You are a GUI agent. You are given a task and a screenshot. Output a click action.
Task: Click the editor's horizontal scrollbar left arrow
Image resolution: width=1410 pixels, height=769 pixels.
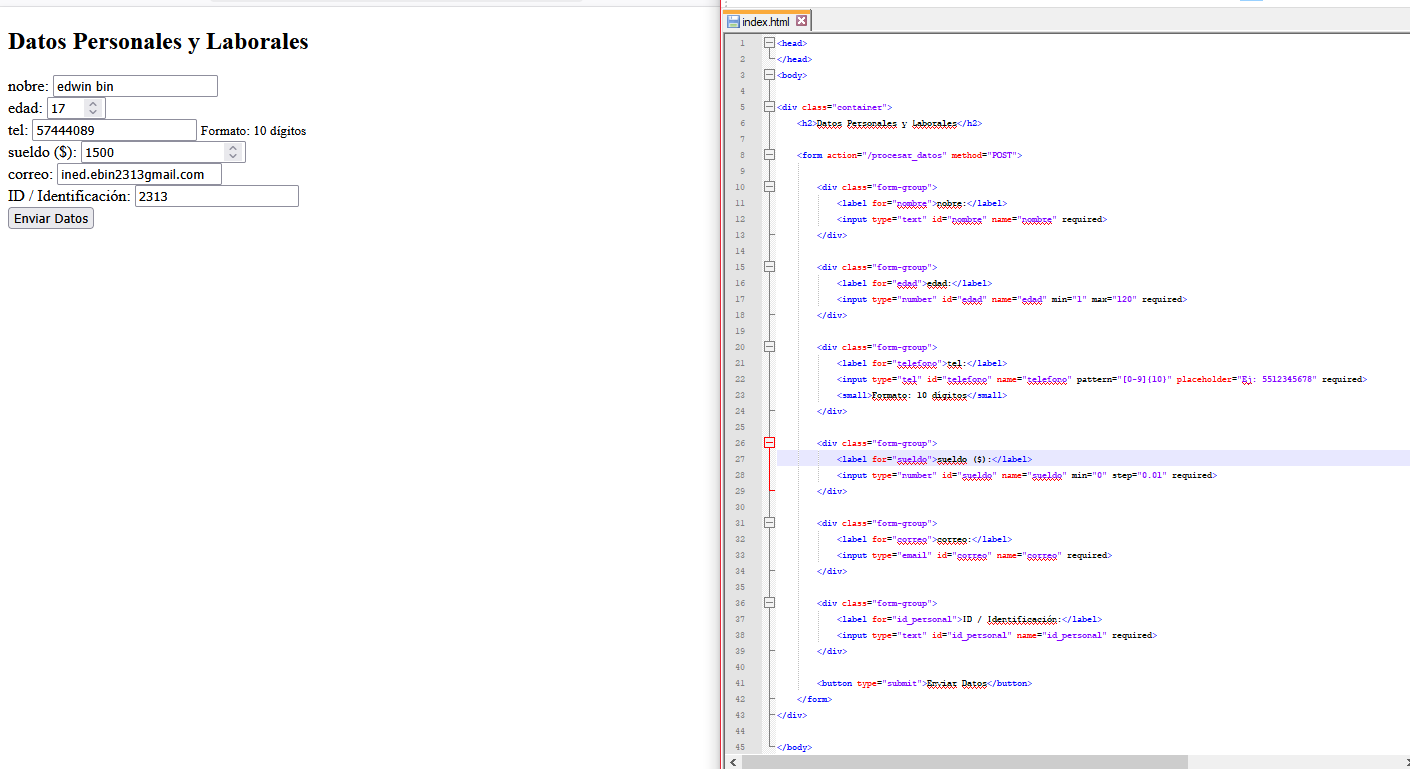(732, 762)
